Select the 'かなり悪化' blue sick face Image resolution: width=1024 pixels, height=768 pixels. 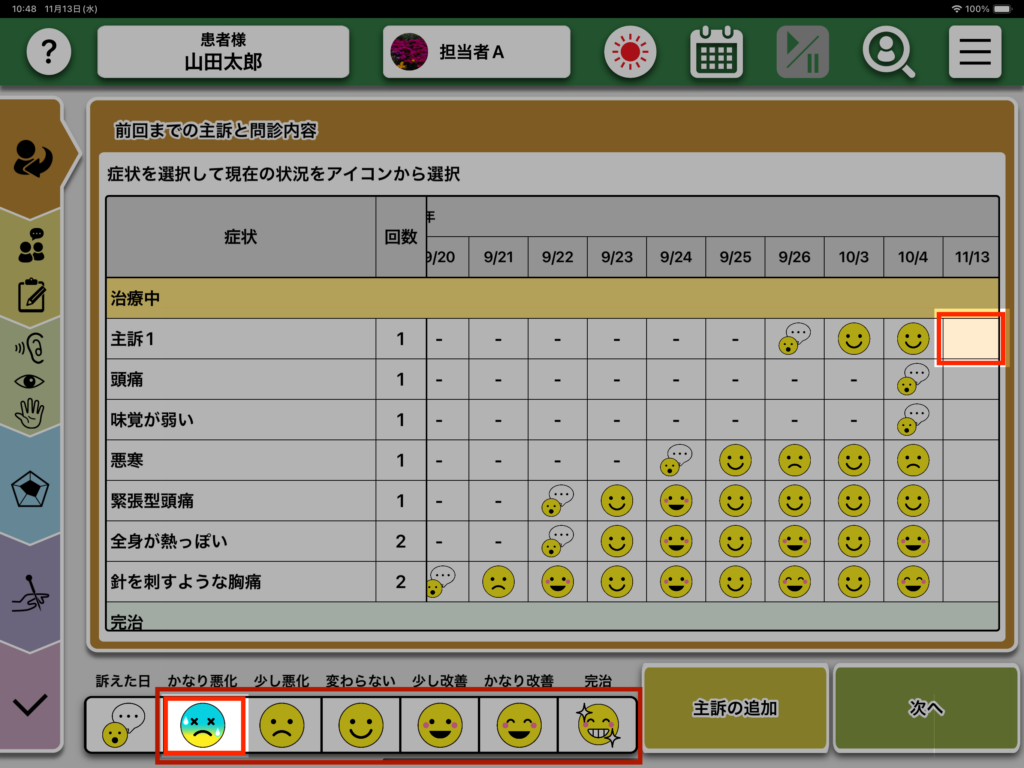[204, 726]
